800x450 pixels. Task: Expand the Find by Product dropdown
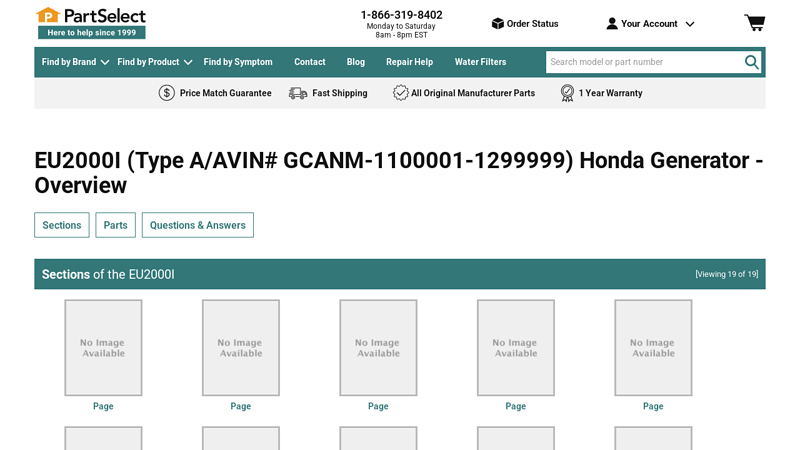coord(154,62)
